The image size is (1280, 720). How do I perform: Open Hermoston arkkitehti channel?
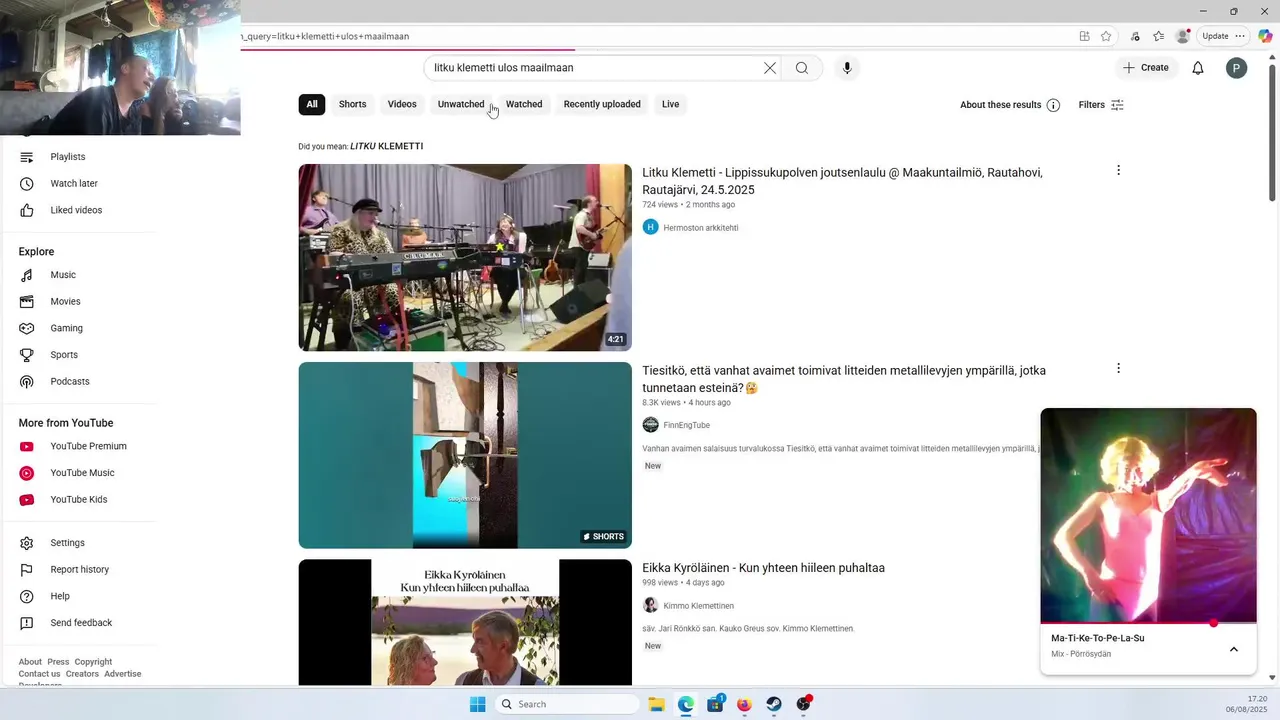tap(701, 228)
